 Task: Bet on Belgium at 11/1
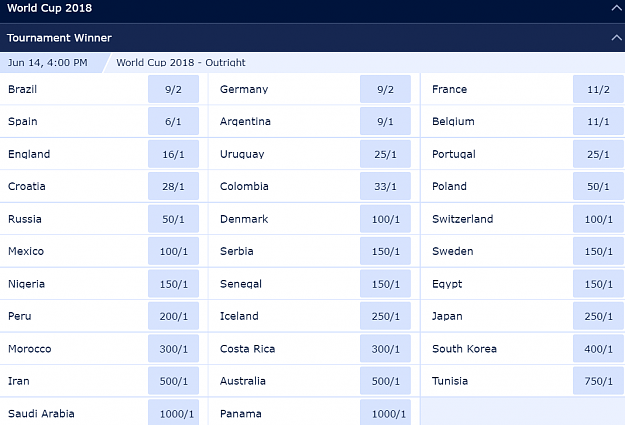click(x=598, y=121)
